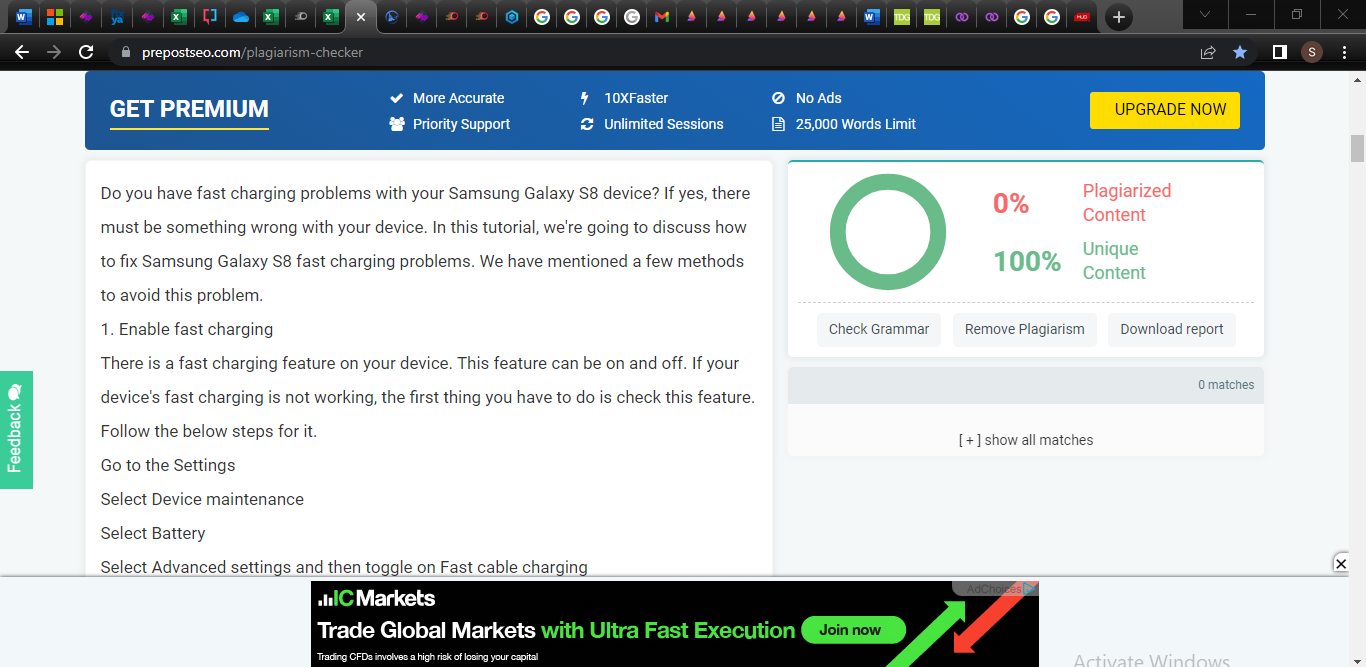The image size is (1366, 667).
Task: Click the '1. Enable fast charging' line
Action: click(187, 329)
